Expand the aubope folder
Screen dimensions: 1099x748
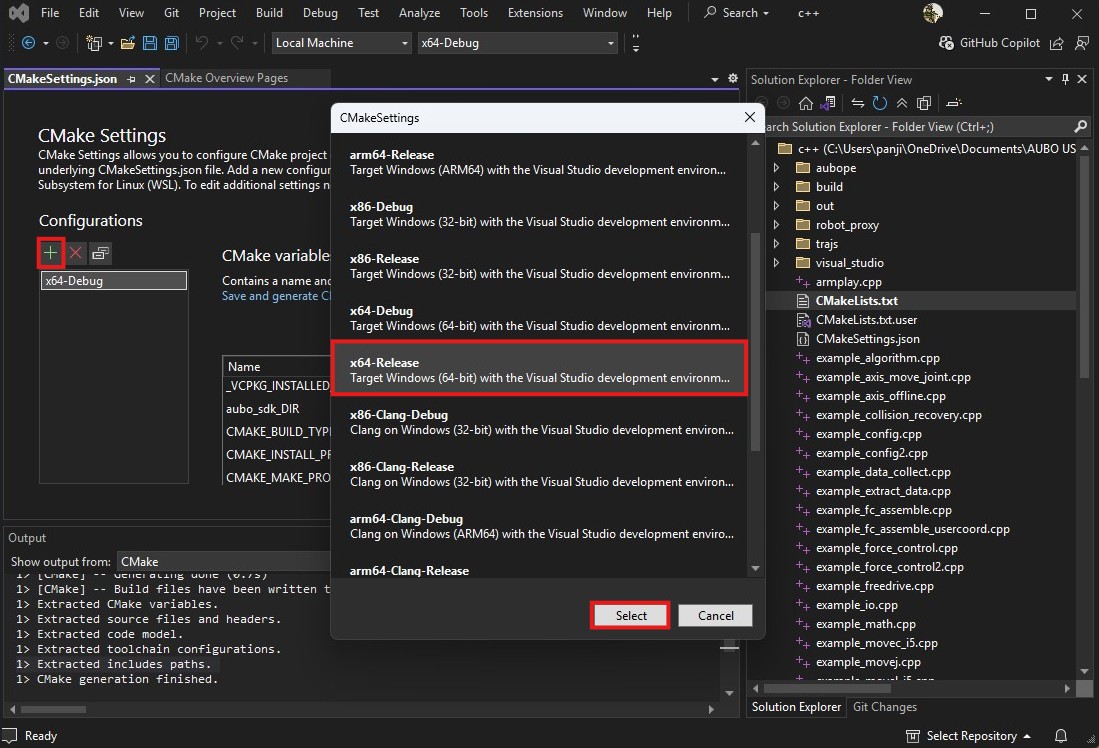(x=777, y=168)
